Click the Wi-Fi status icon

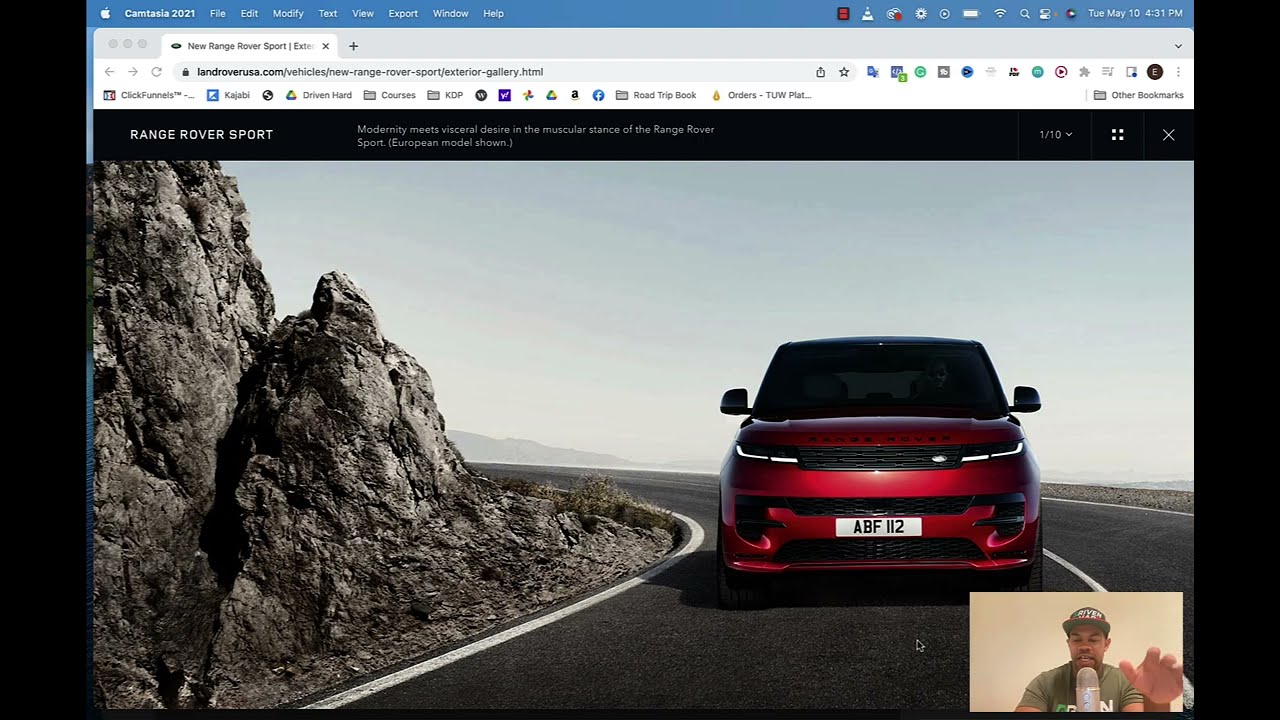1000,13
